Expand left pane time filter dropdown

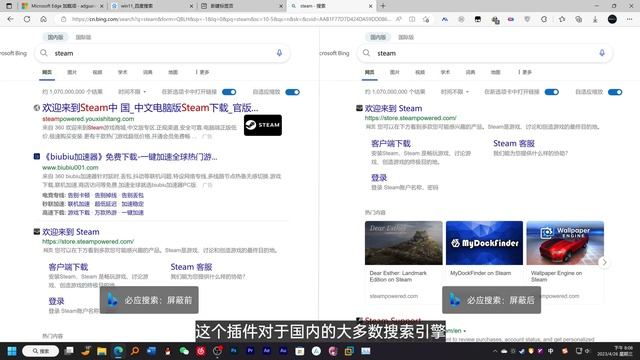(x=132, y=92)
